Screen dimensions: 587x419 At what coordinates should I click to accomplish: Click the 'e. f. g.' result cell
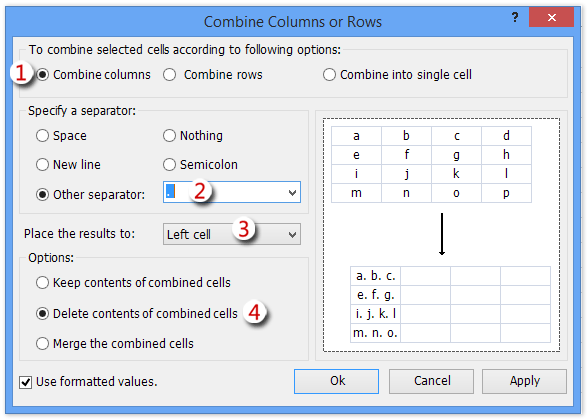pos(375,295)
